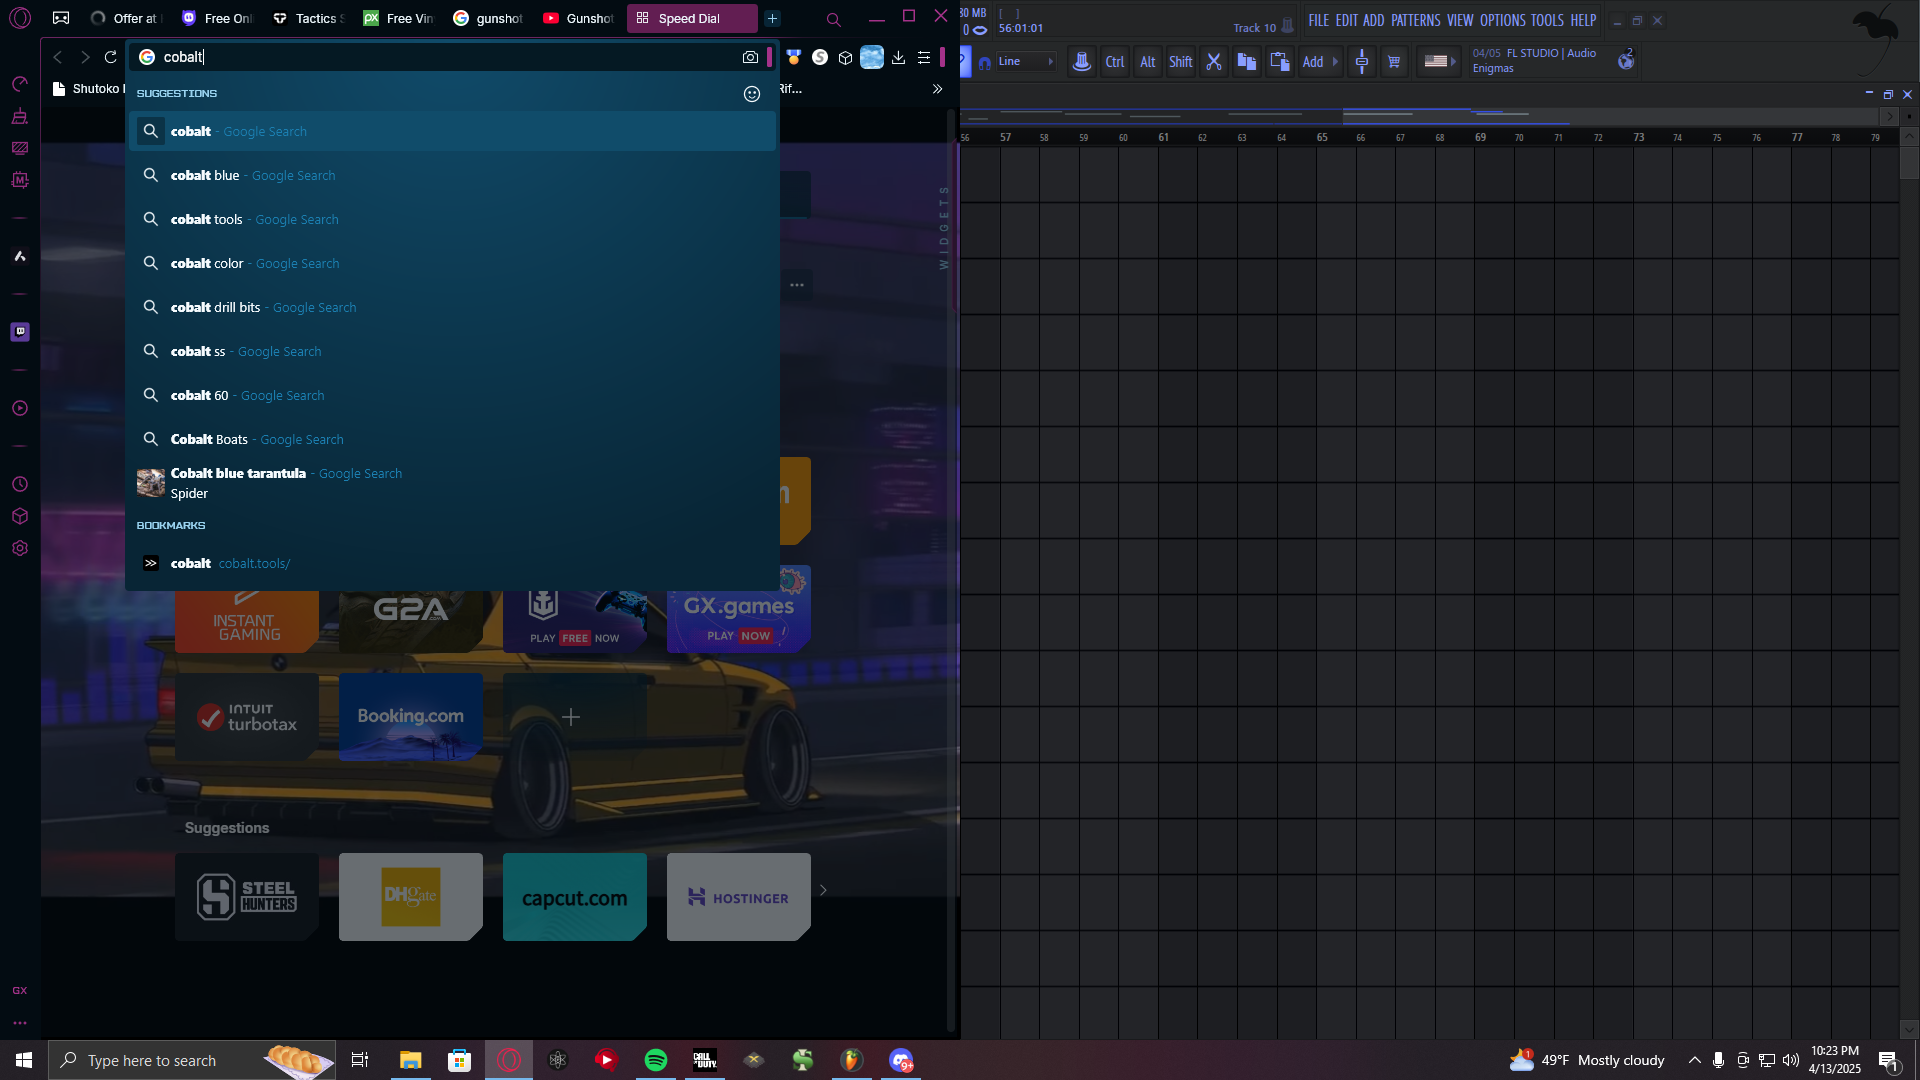Viewport: 1920px width, 1080px height.
Task: Click the mixer fader icon in FL toolbar
Action: [1361, 62]
